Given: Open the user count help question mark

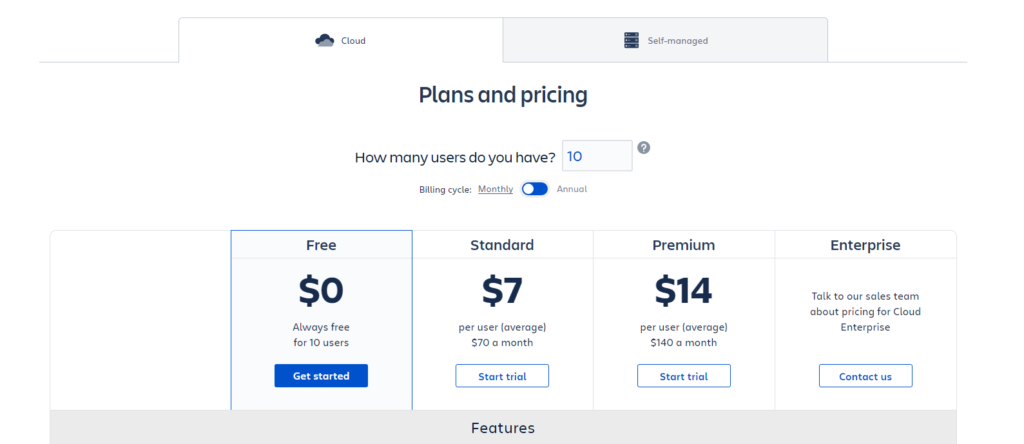Looking at the screenshot, I should click(643, 148).
